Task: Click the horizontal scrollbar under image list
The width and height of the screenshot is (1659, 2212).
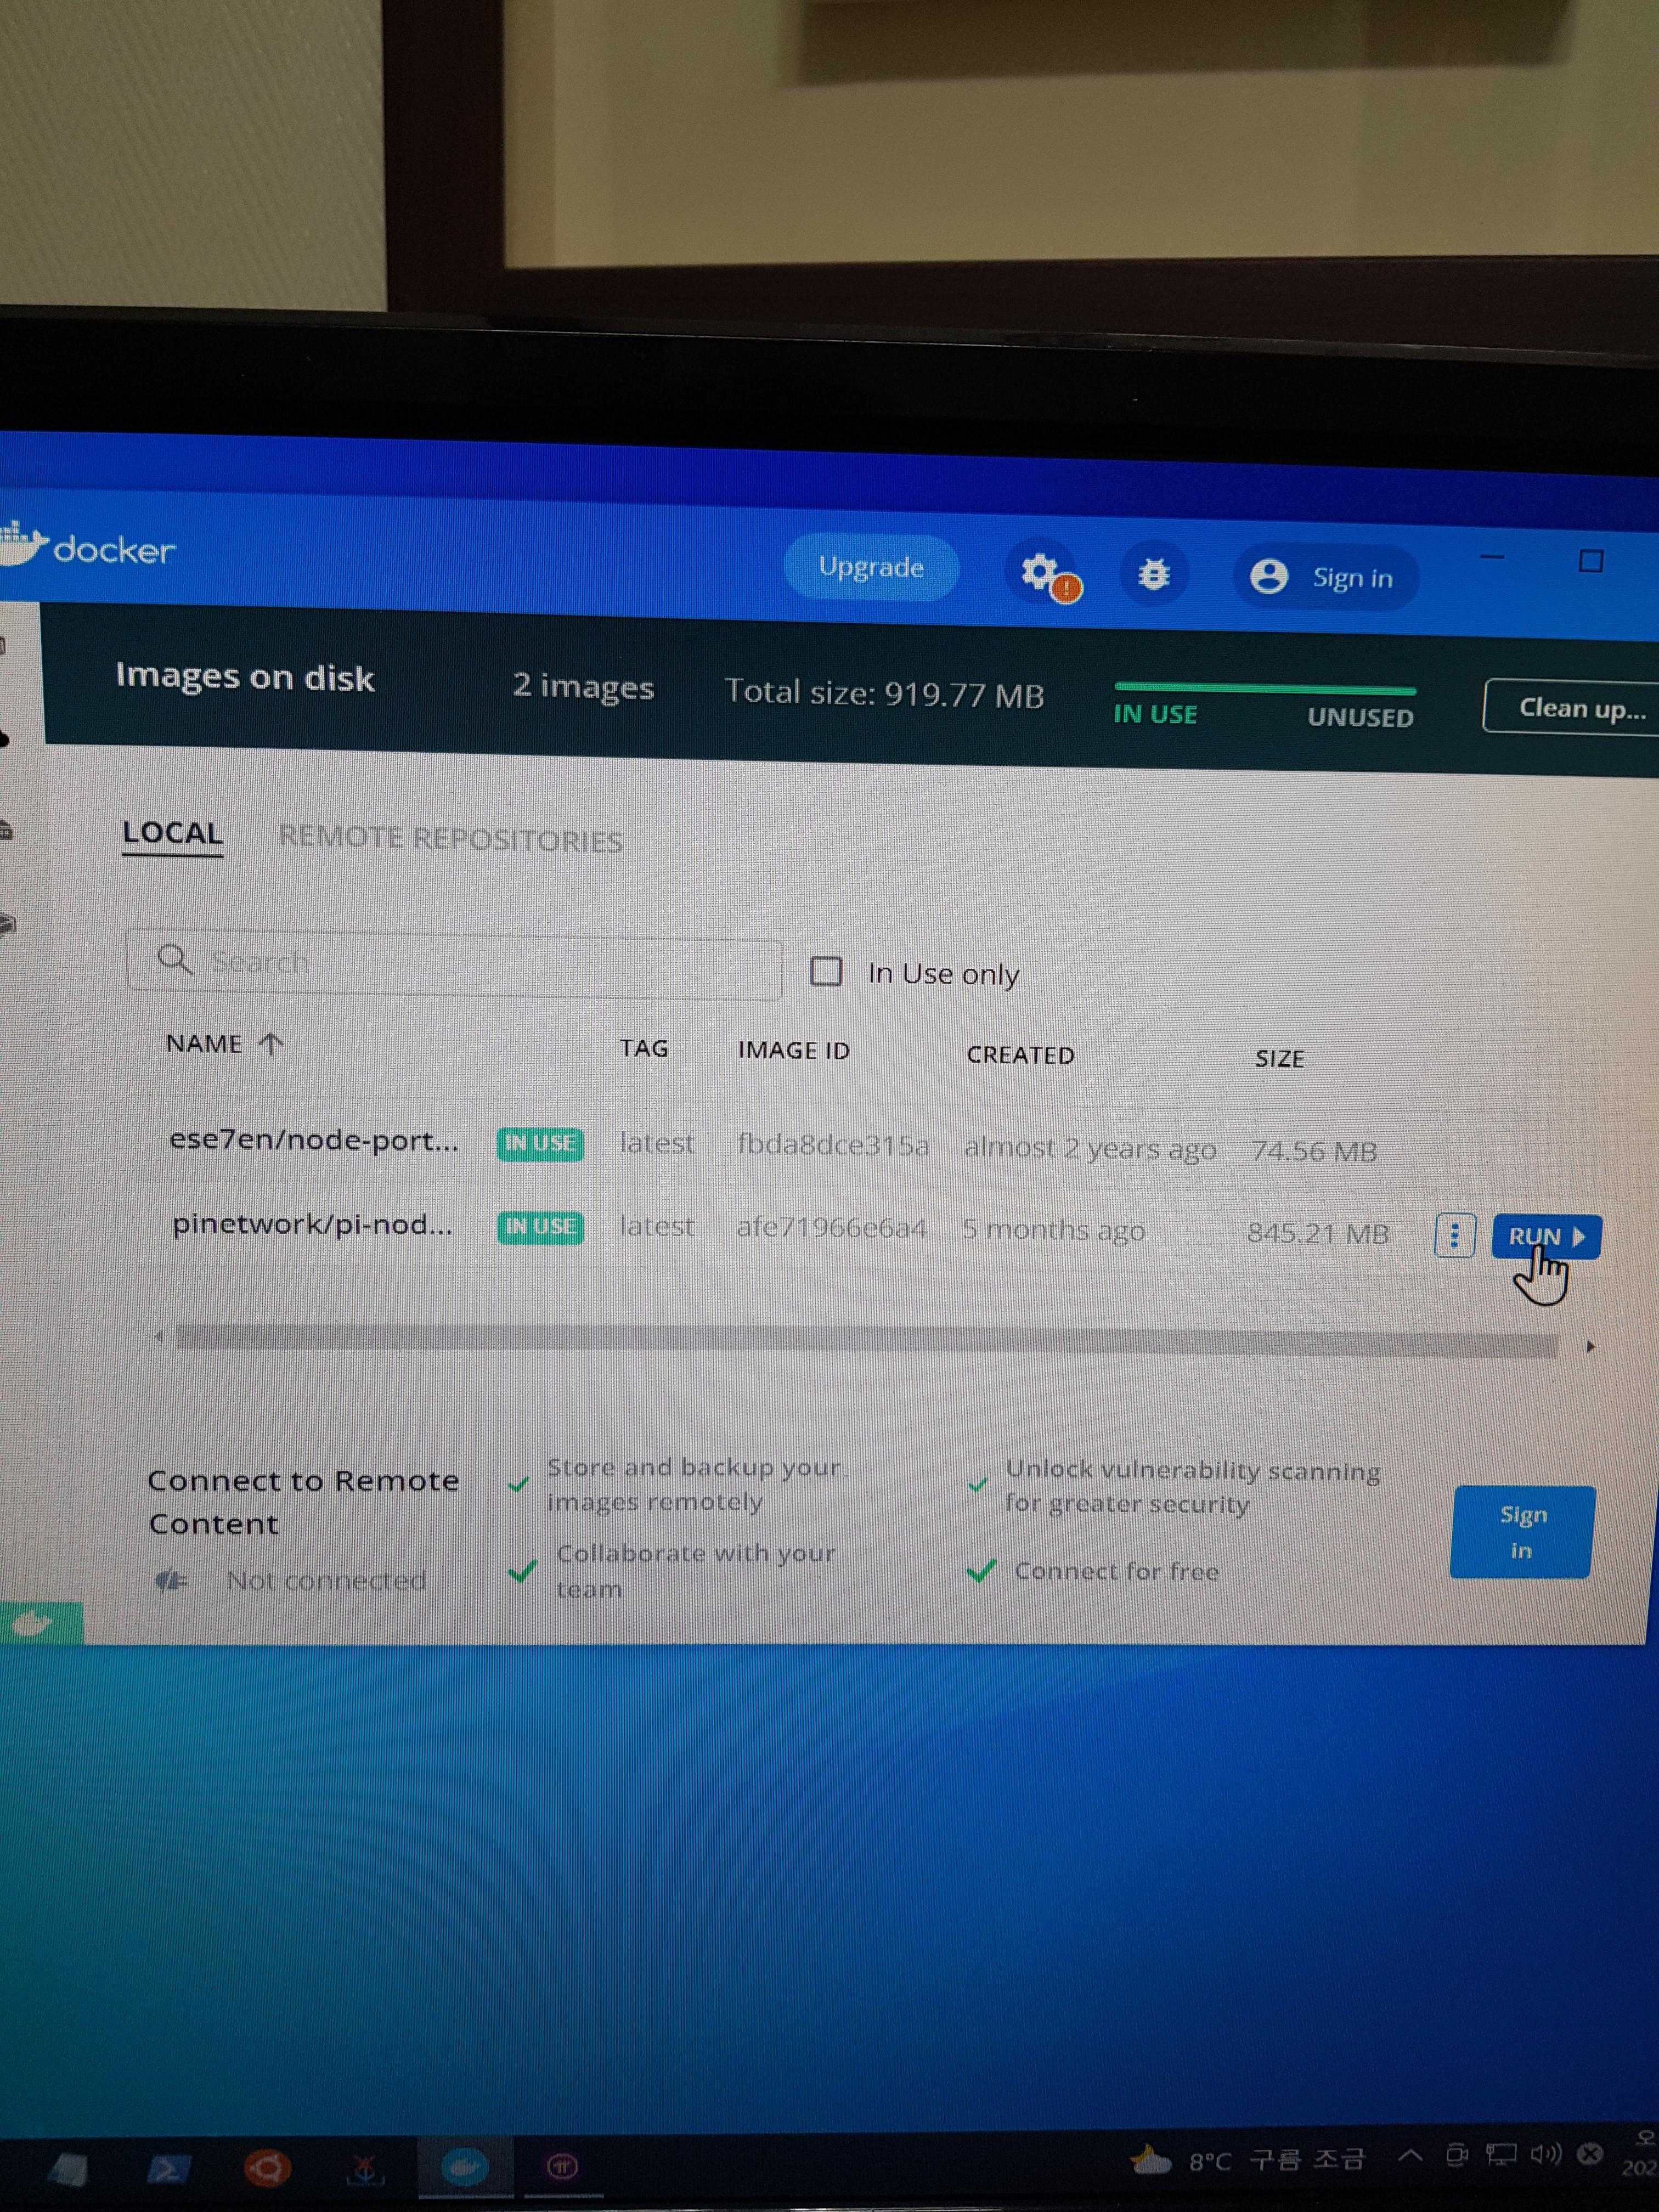Action: tap(866, 1340)
